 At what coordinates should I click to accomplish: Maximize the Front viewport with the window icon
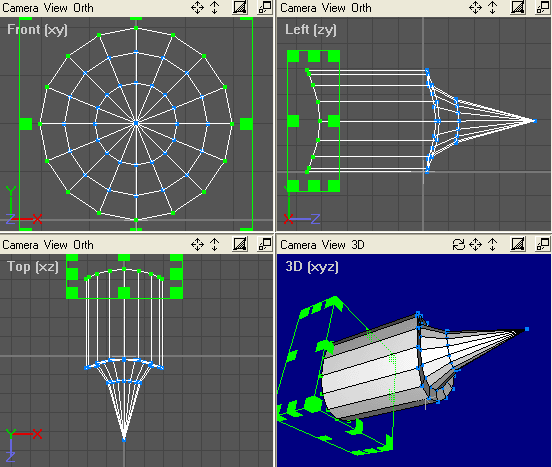[x=265, y=7]
